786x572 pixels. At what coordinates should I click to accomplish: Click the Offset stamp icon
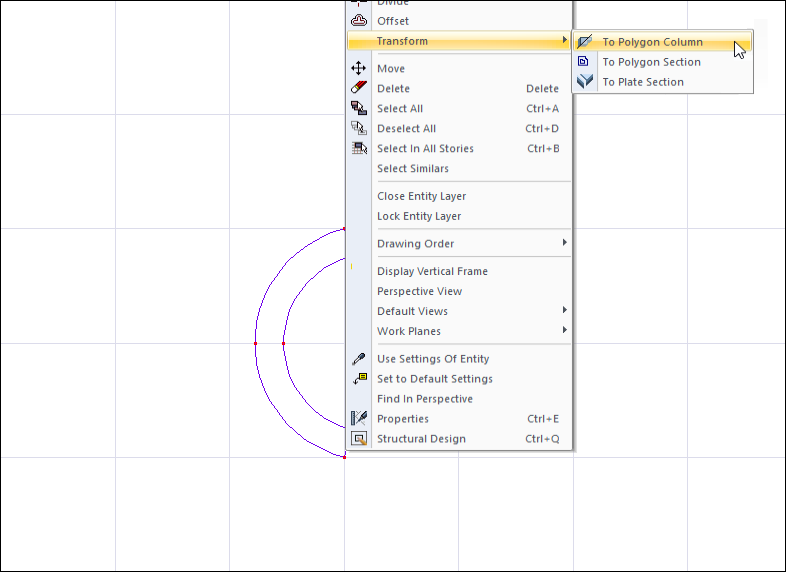[x=359, y=21]
